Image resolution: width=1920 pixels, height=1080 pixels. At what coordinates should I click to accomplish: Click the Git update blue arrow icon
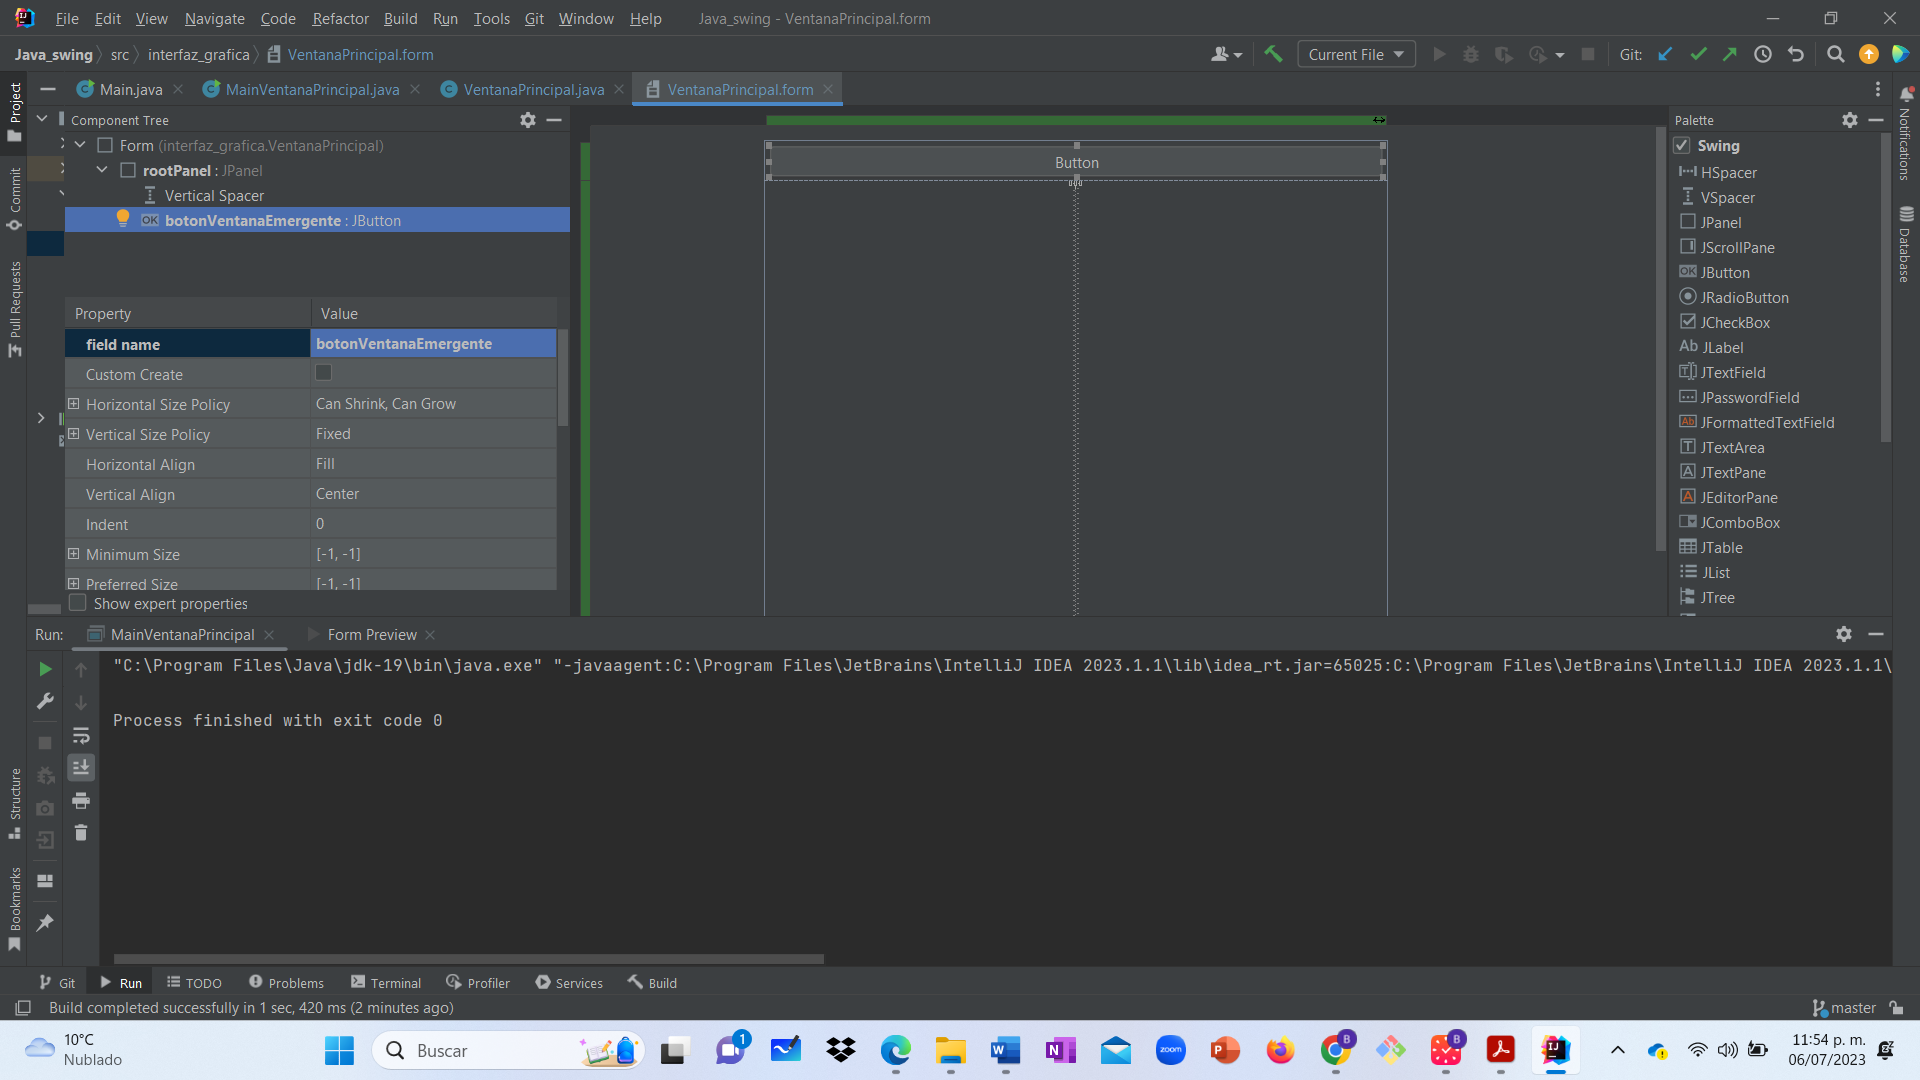click(x=1664, y=54)
